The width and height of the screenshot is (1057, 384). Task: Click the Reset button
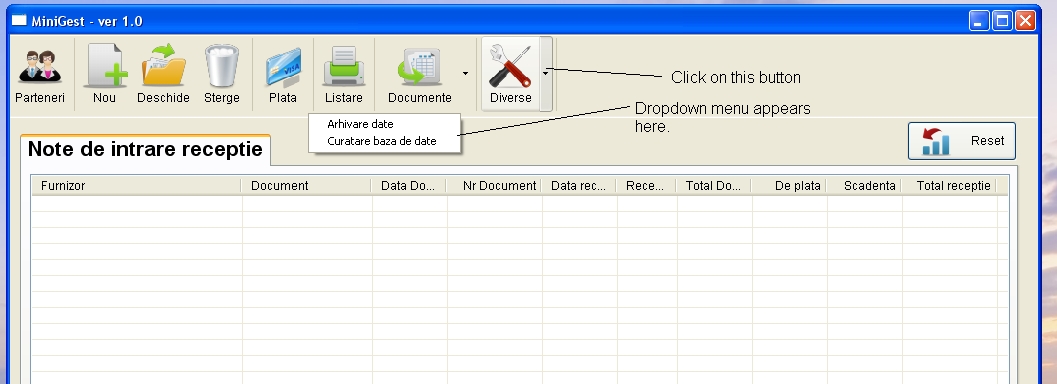click(961, 141)
